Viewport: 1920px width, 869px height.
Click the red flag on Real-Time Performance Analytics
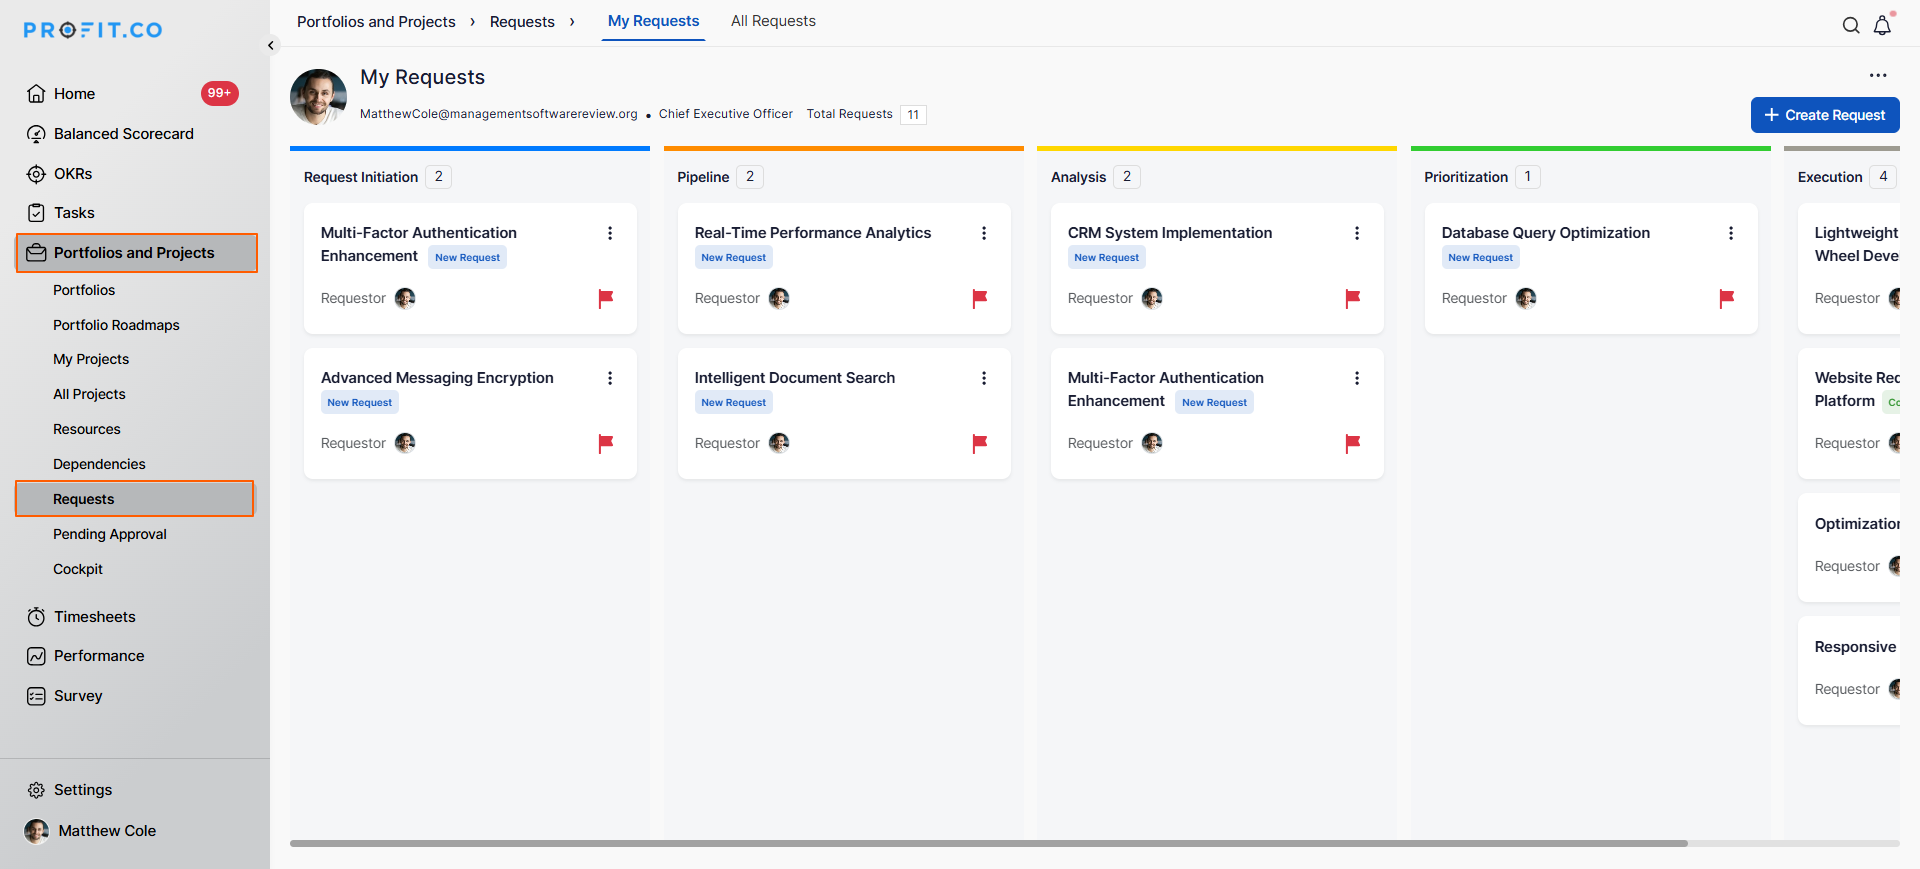(x=980, y=298)
